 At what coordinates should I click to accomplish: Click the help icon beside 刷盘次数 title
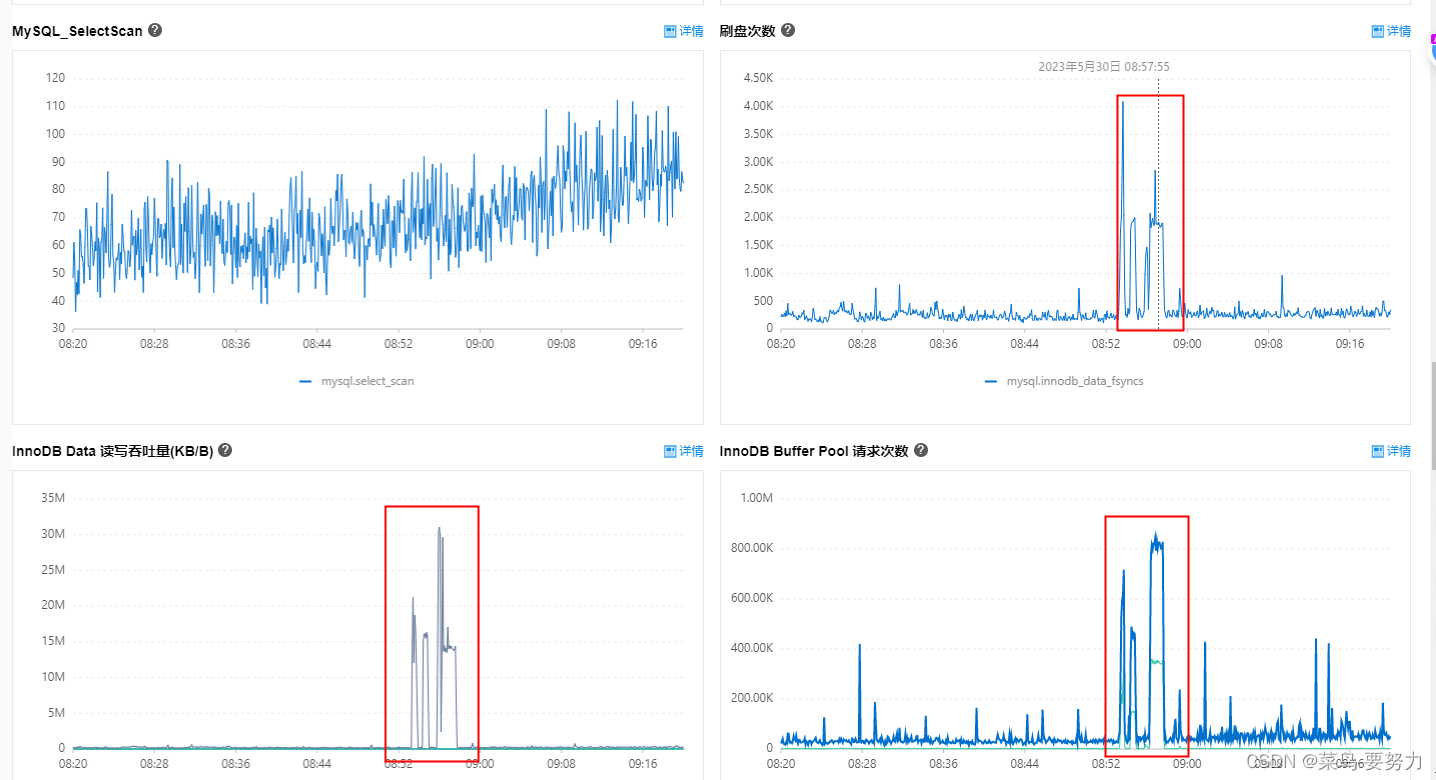(788, 30)
